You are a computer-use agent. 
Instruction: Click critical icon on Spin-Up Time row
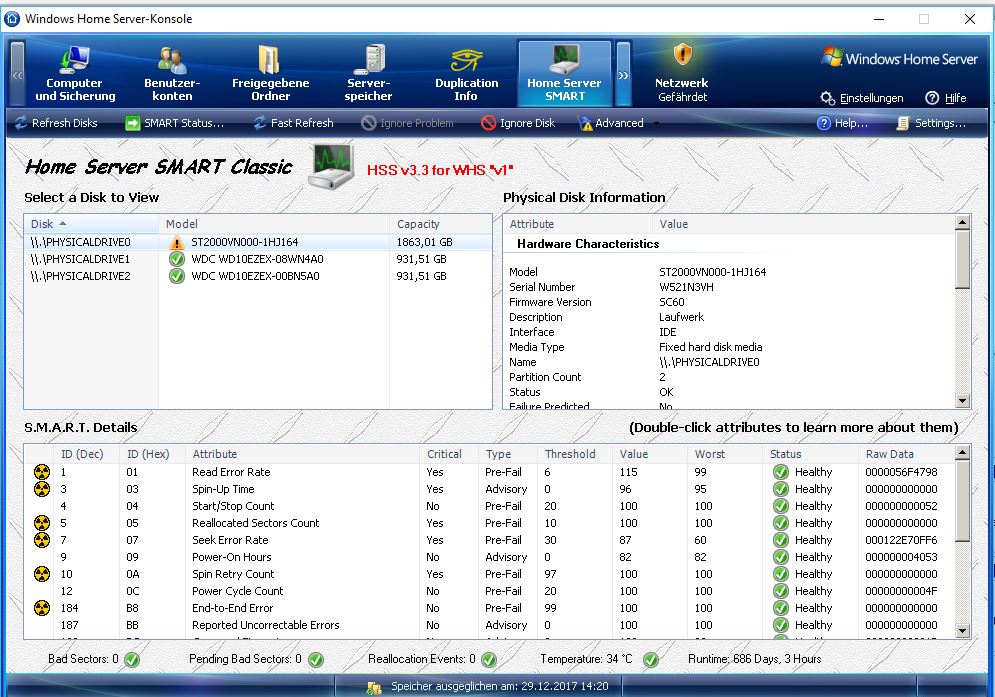click(42, 489)
